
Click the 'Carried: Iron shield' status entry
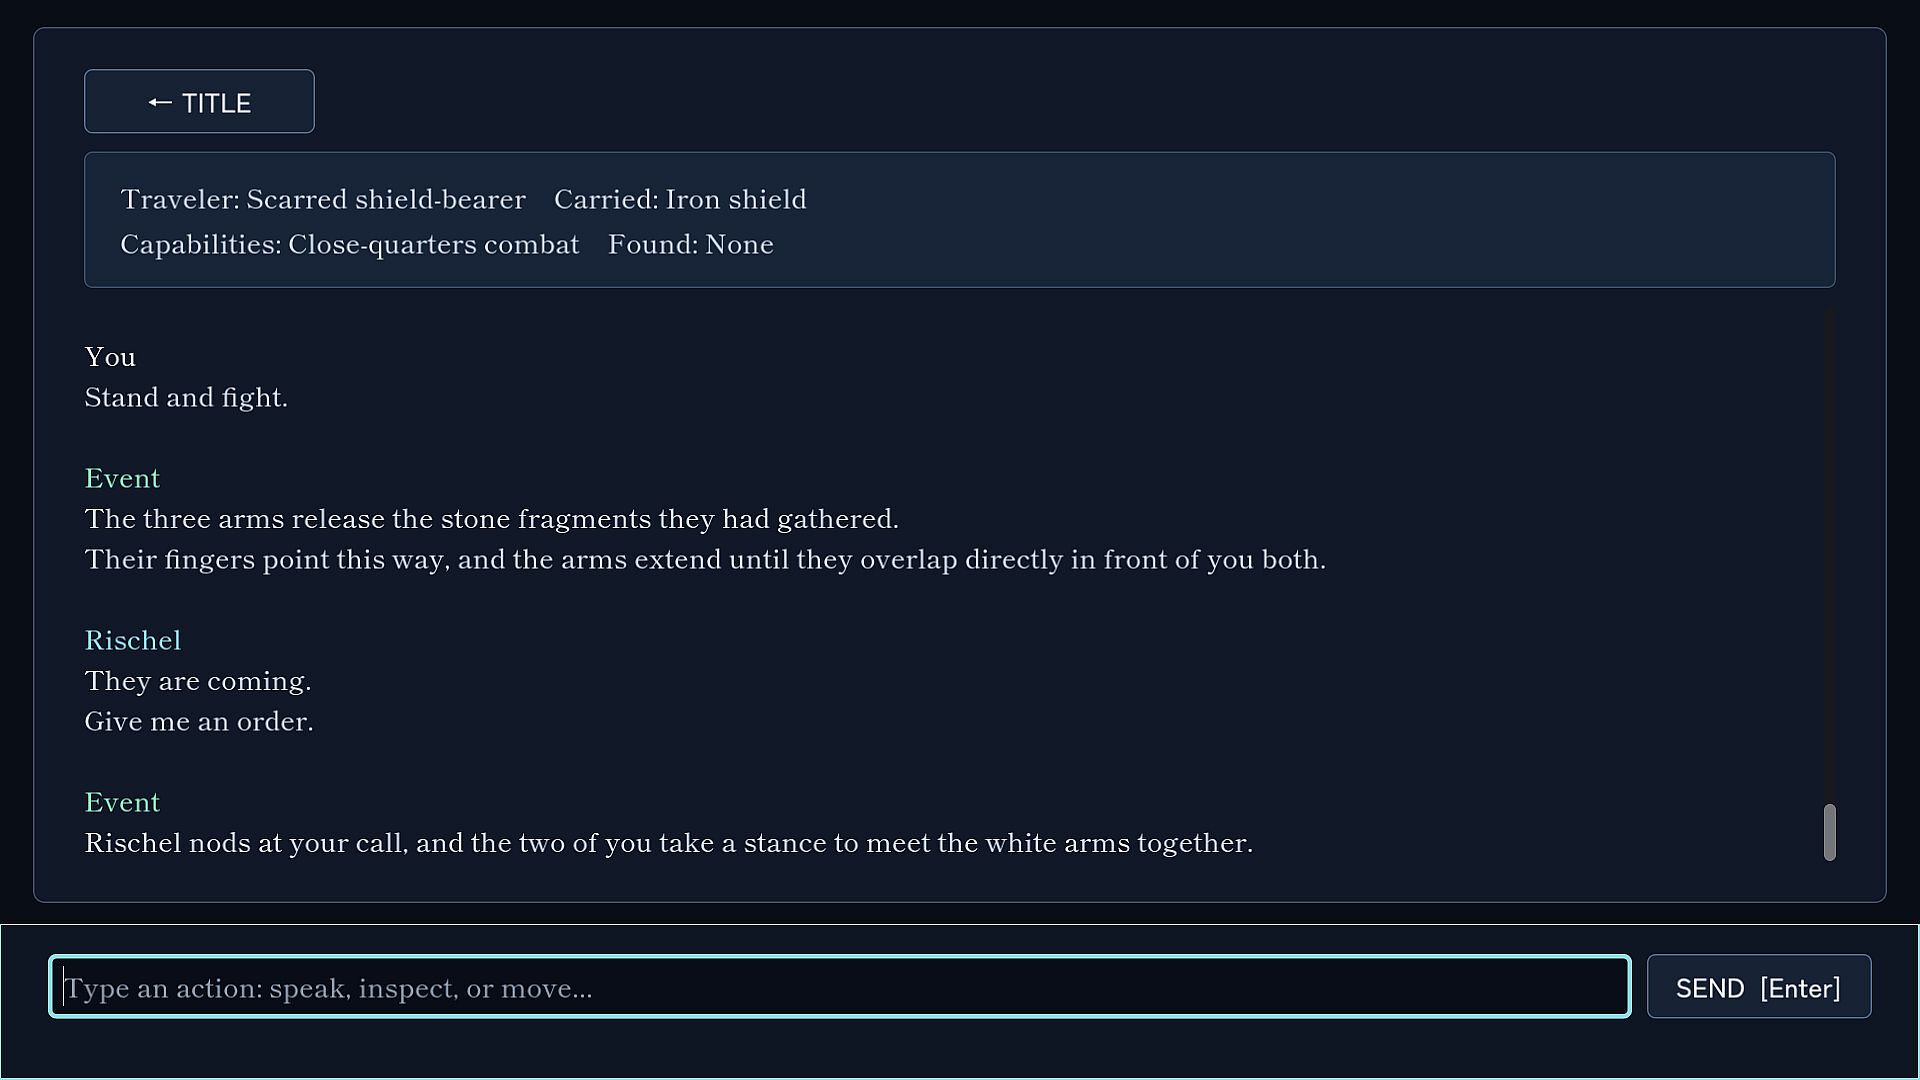(680, 200)
